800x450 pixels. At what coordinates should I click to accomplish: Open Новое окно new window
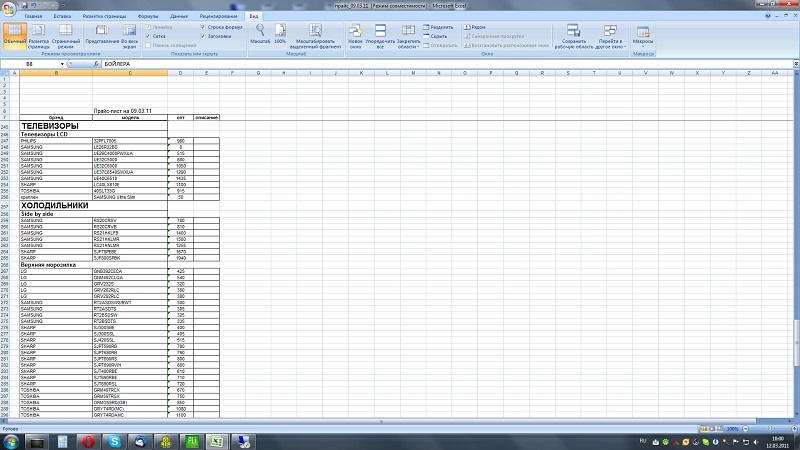[x=355, y=36]
